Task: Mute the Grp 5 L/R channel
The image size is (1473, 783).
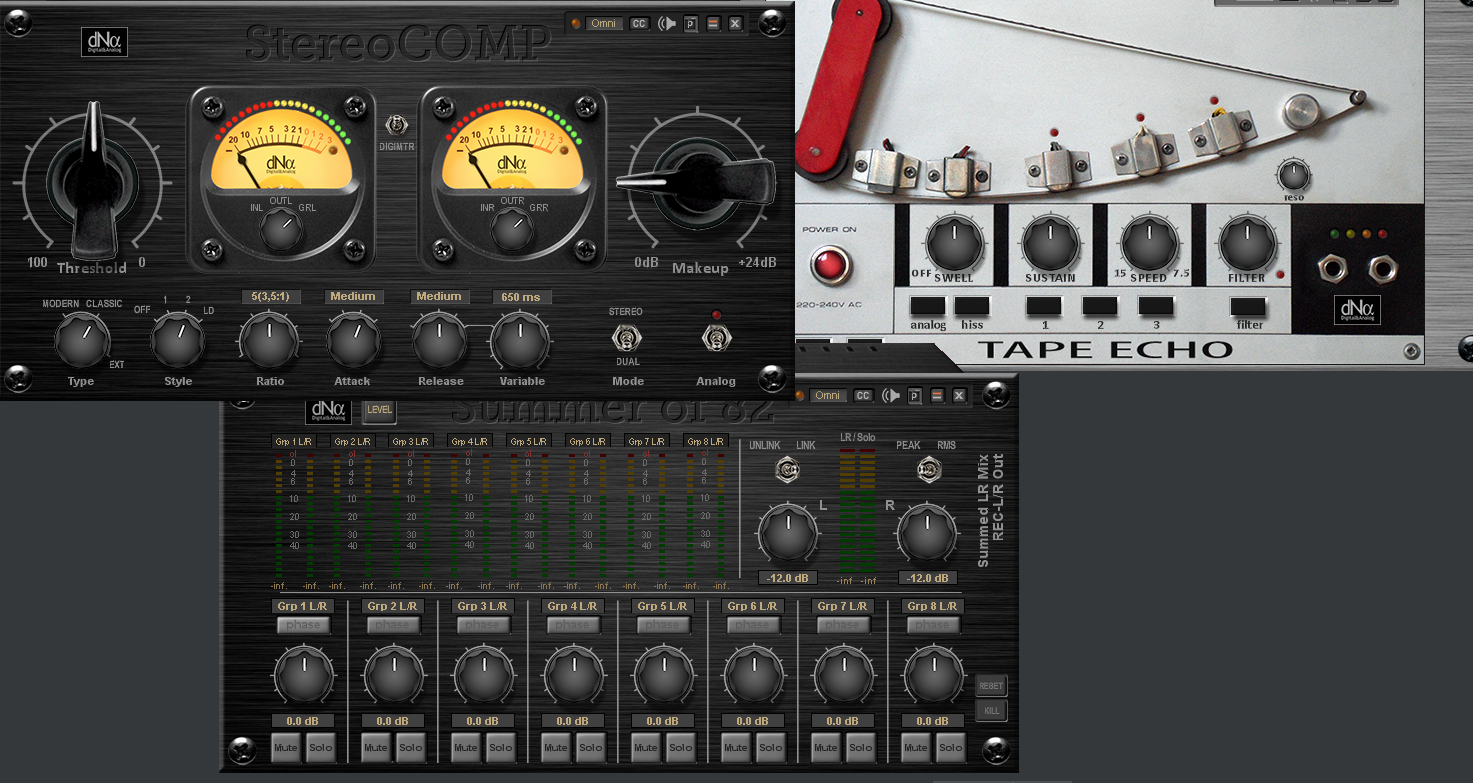Action: (646, 748)
